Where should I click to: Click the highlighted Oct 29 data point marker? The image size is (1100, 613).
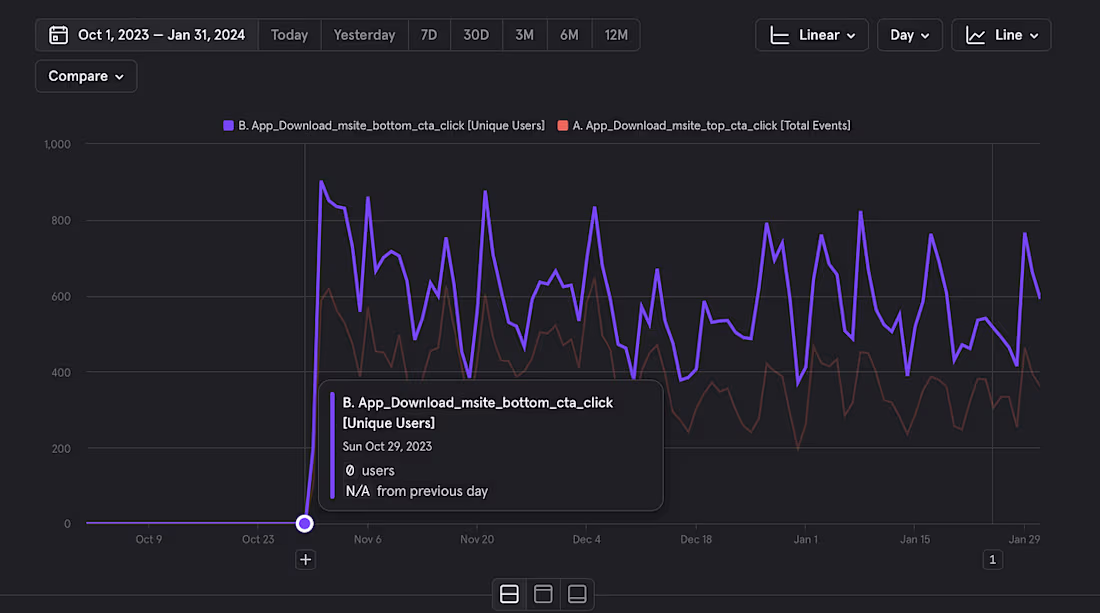point(304,522)
